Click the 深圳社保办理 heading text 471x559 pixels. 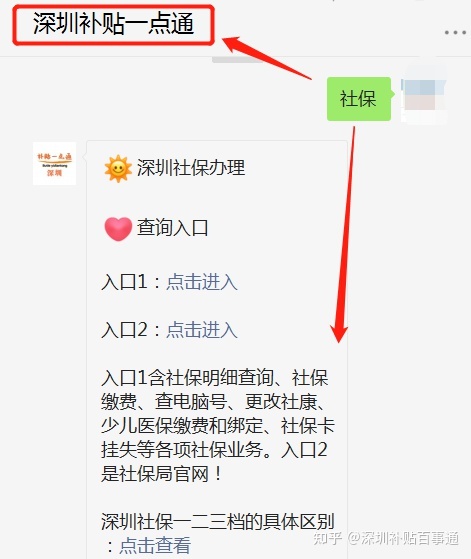pyautogui.click(x=191, y=168)
